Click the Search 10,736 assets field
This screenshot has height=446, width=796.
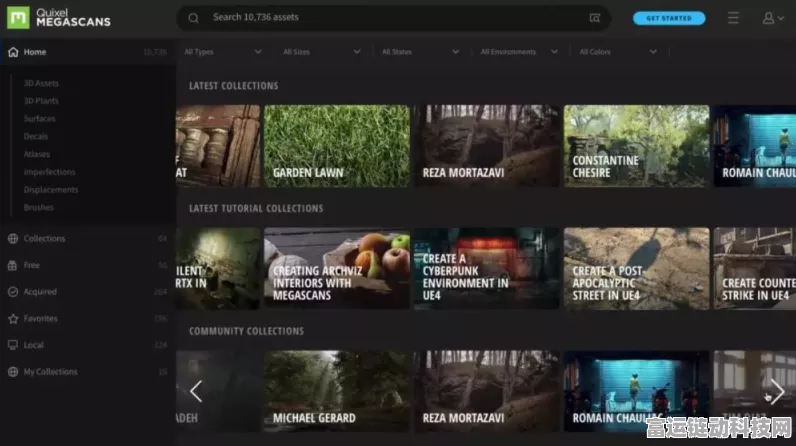(393, 18)
